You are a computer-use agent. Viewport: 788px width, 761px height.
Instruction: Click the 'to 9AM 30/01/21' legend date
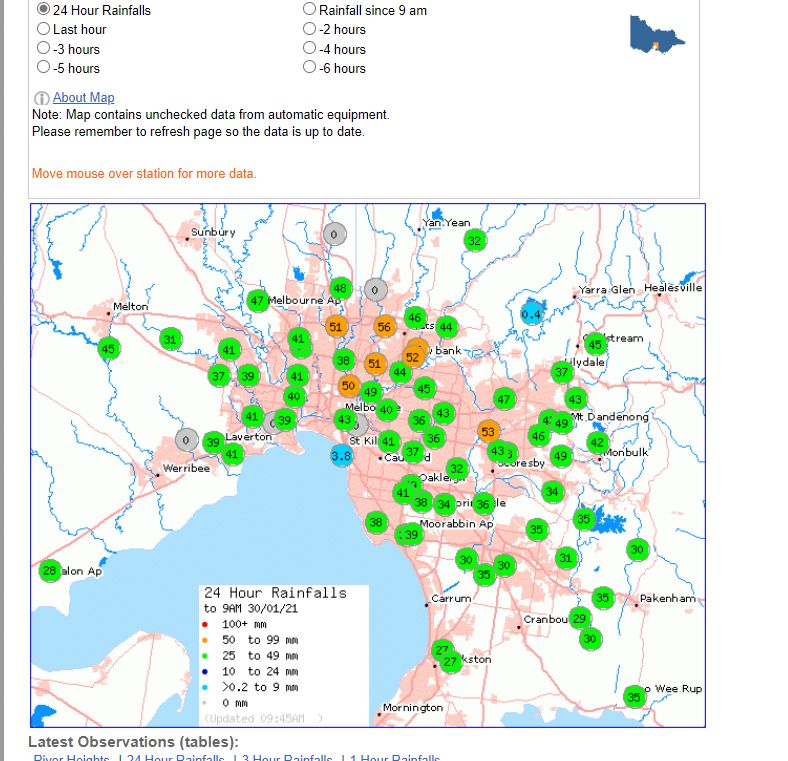coord(250,609)
